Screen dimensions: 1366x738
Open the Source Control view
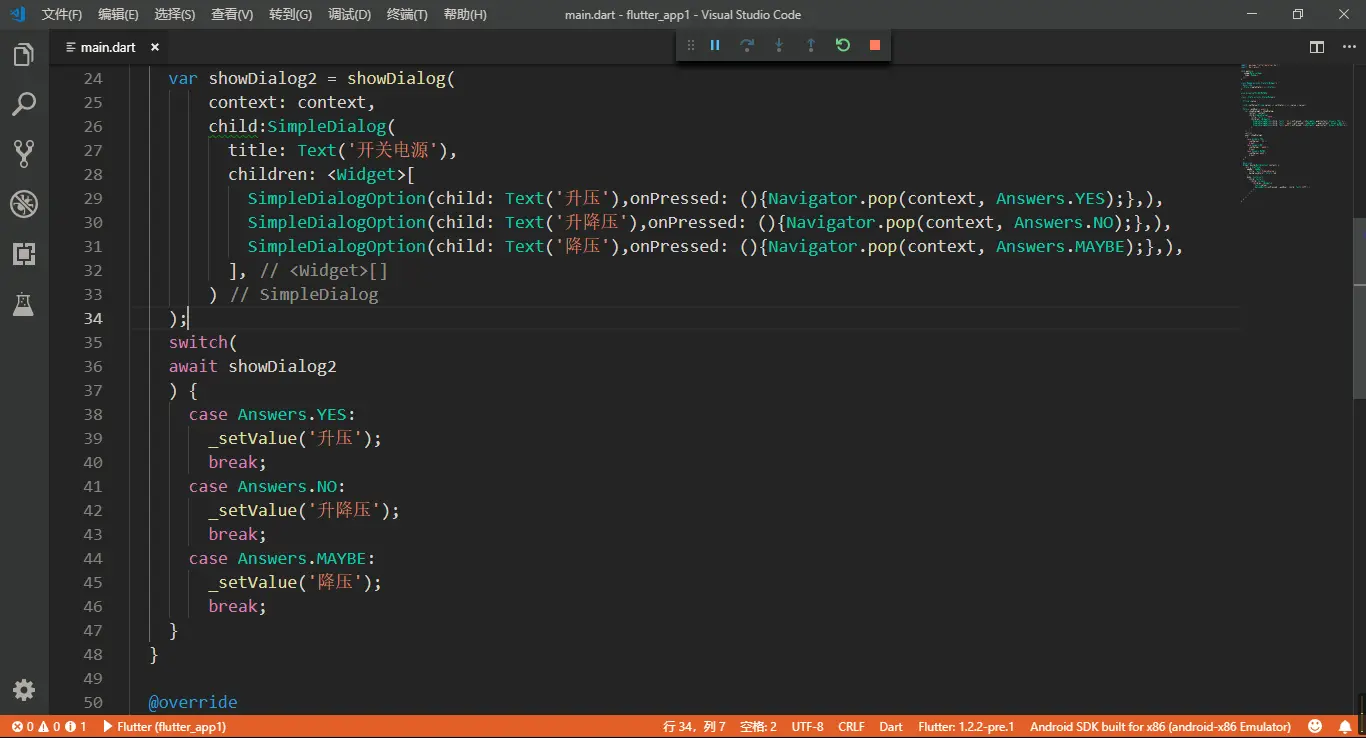24,153
